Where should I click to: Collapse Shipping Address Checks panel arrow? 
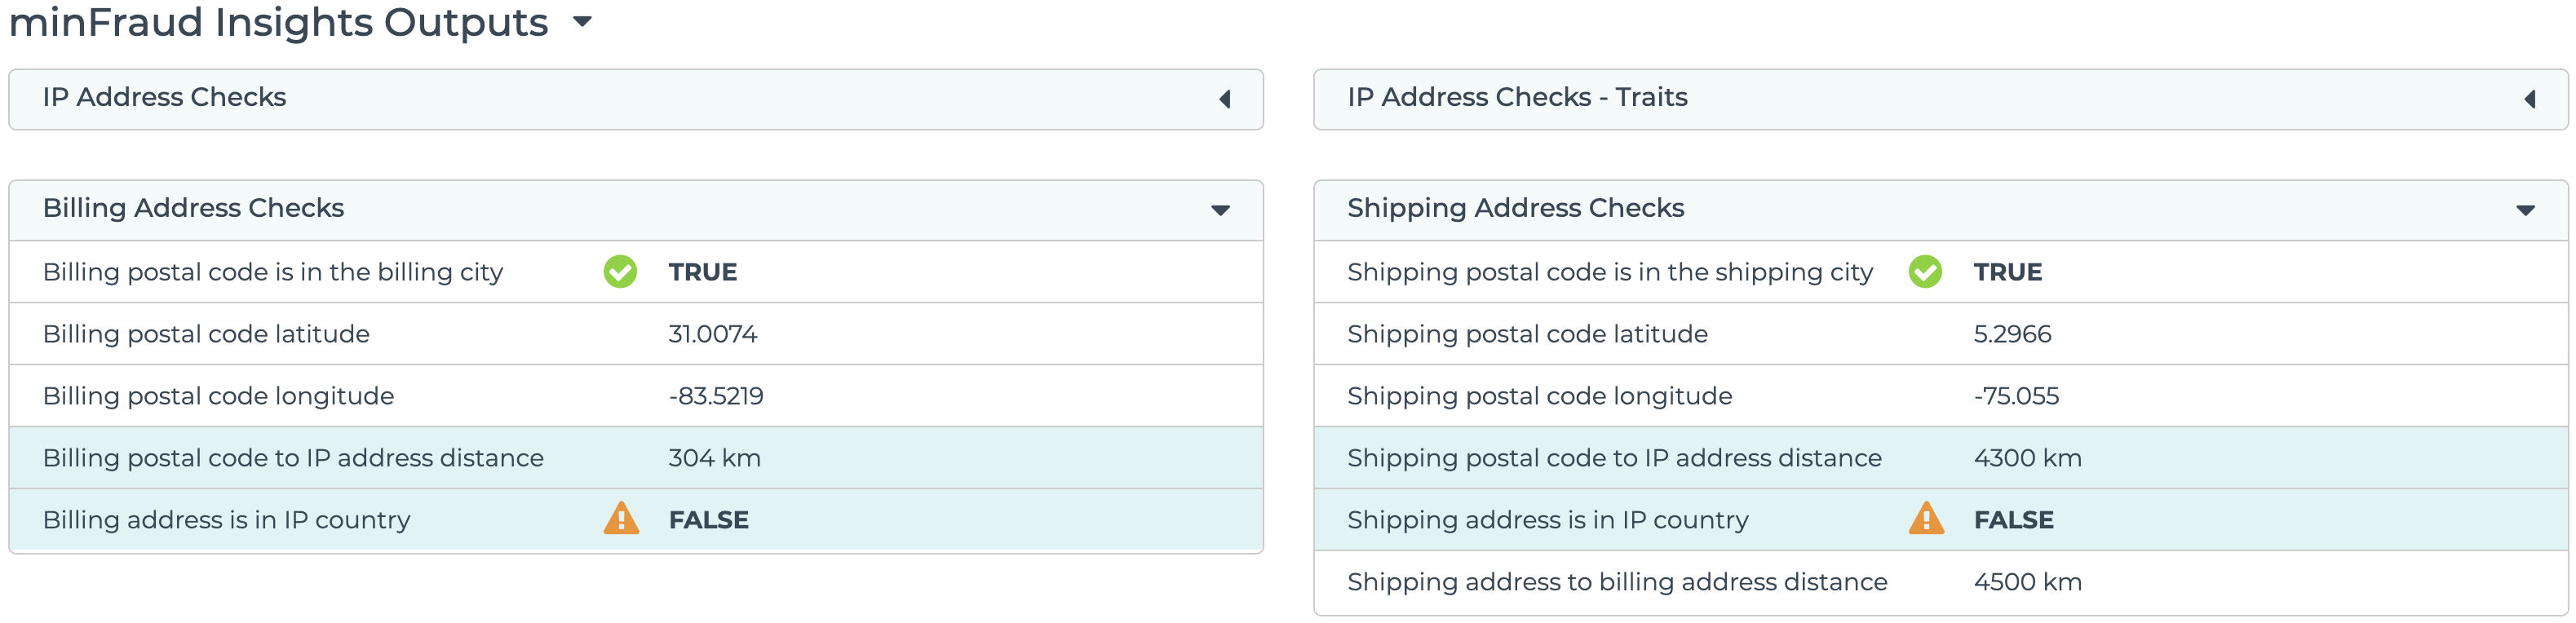[2525, 210]
